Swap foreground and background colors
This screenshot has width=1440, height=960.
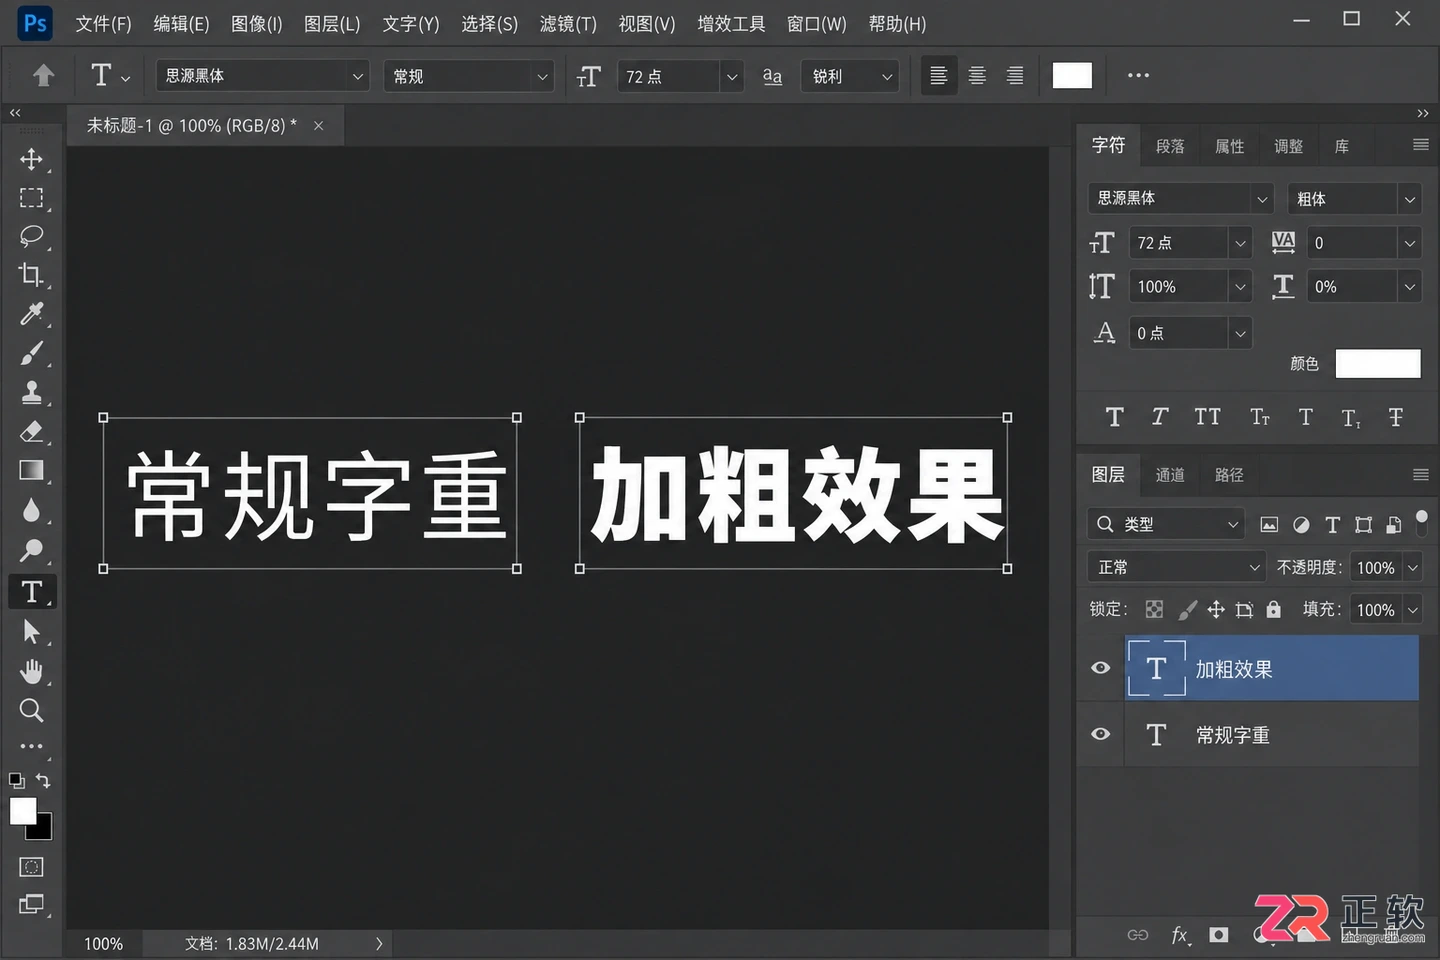43,780
